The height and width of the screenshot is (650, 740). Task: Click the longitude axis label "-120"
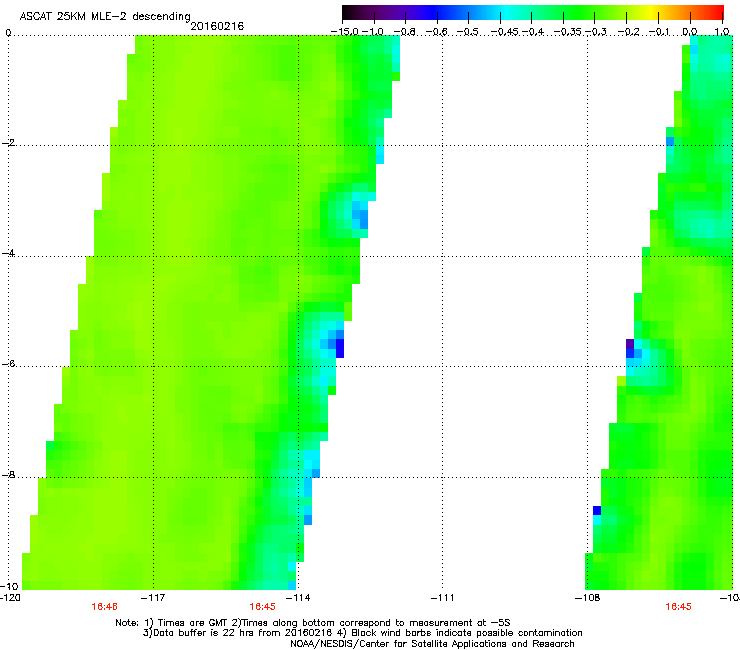click(x=10, y=598)
